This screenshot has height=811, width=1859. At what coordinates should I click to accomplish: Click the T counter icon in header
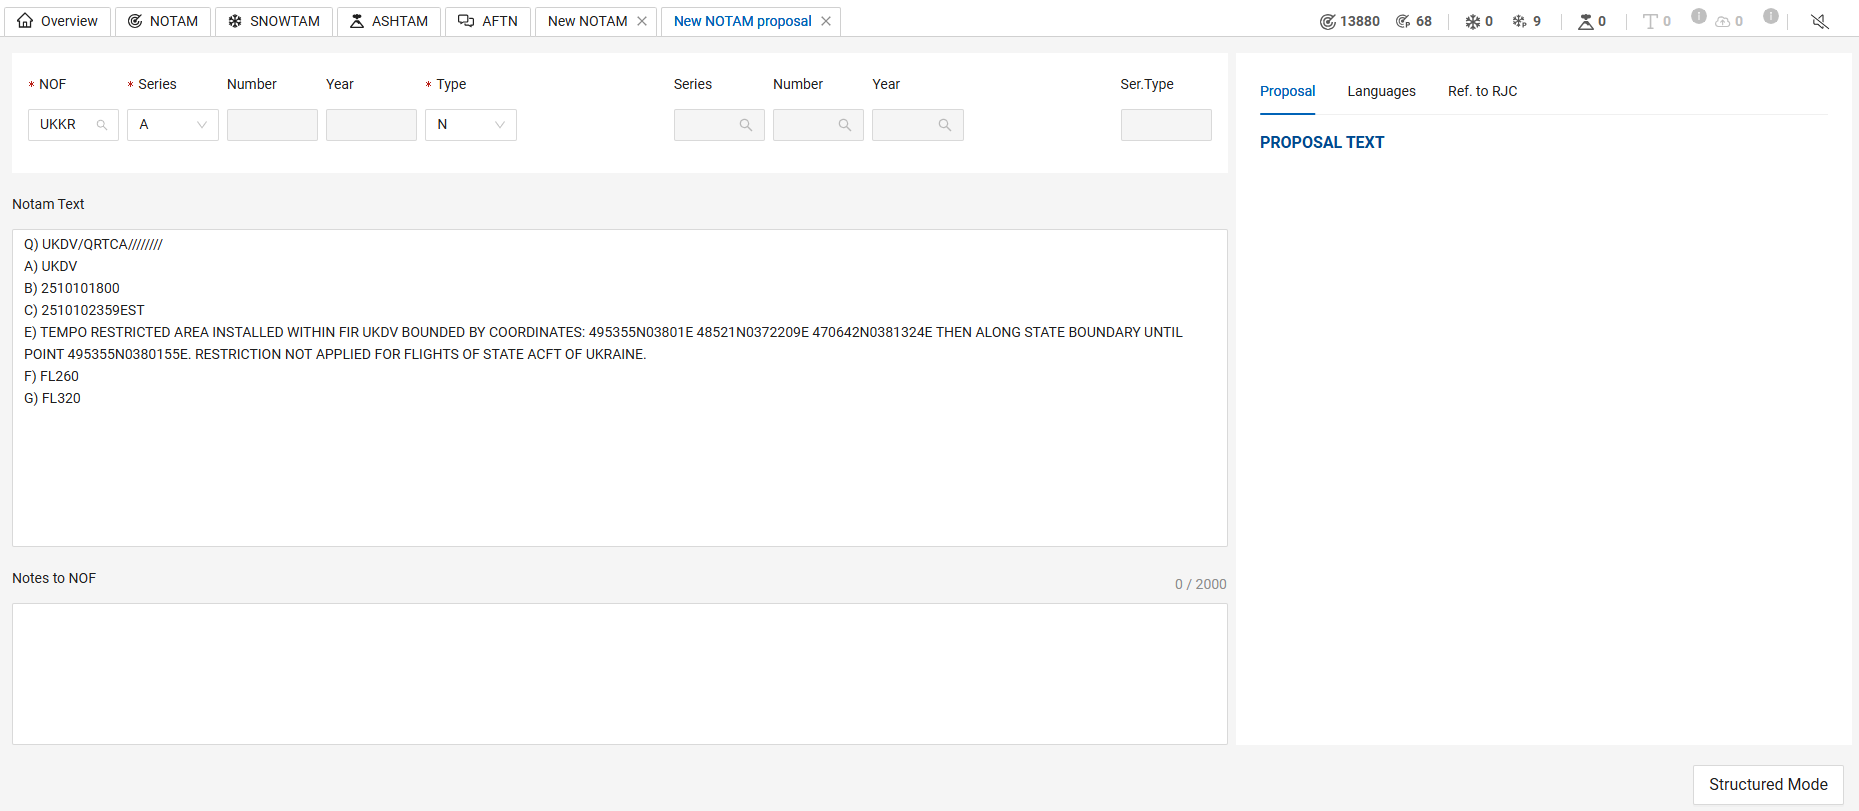pos(1650,21)
